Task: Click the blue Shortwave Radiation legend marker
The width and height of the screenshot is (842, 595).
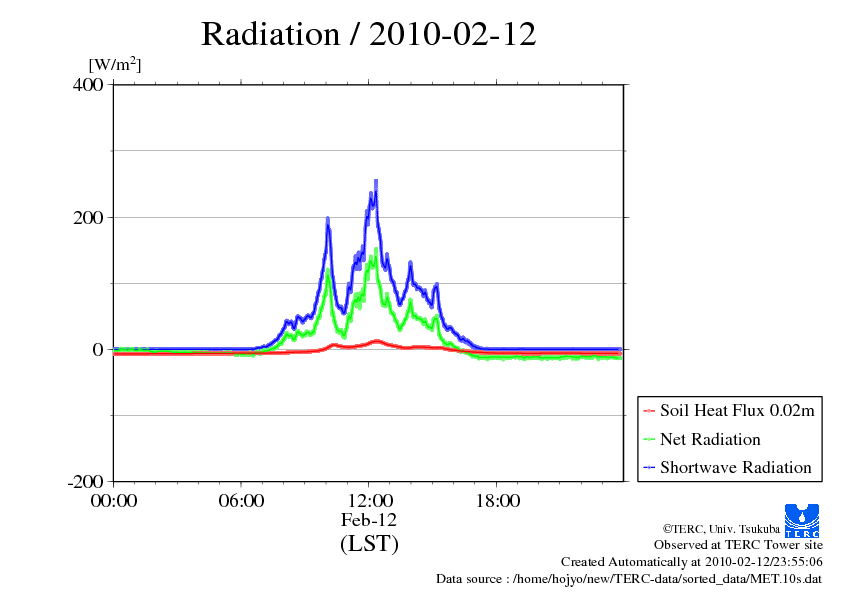Action: (649, 468)
